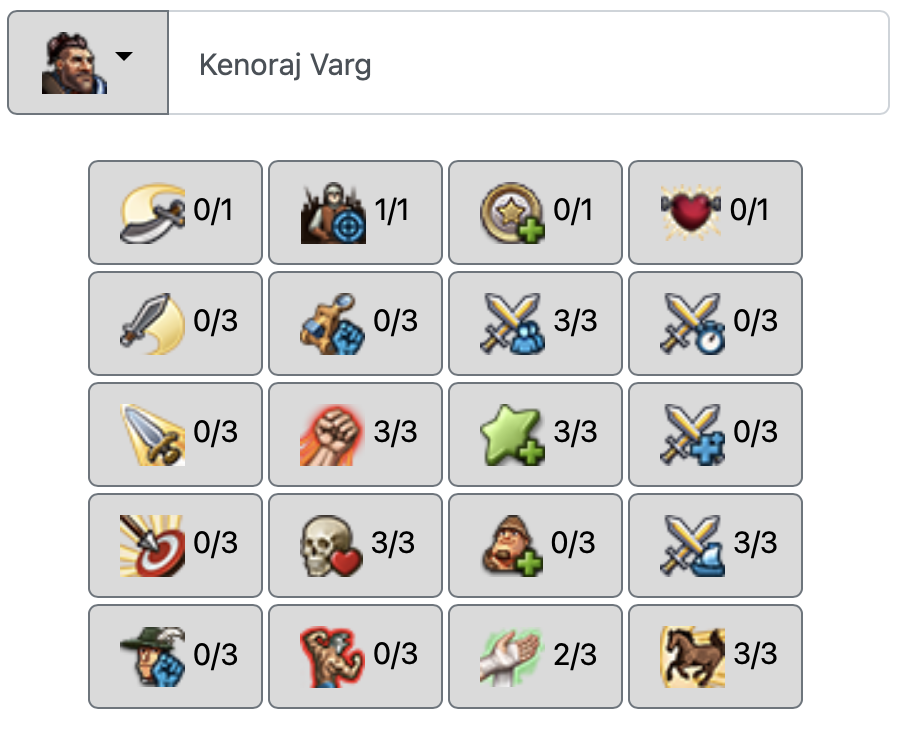Select the bandaged hand skill 2/3
The image size is (910, 746).
click(535, 655)
